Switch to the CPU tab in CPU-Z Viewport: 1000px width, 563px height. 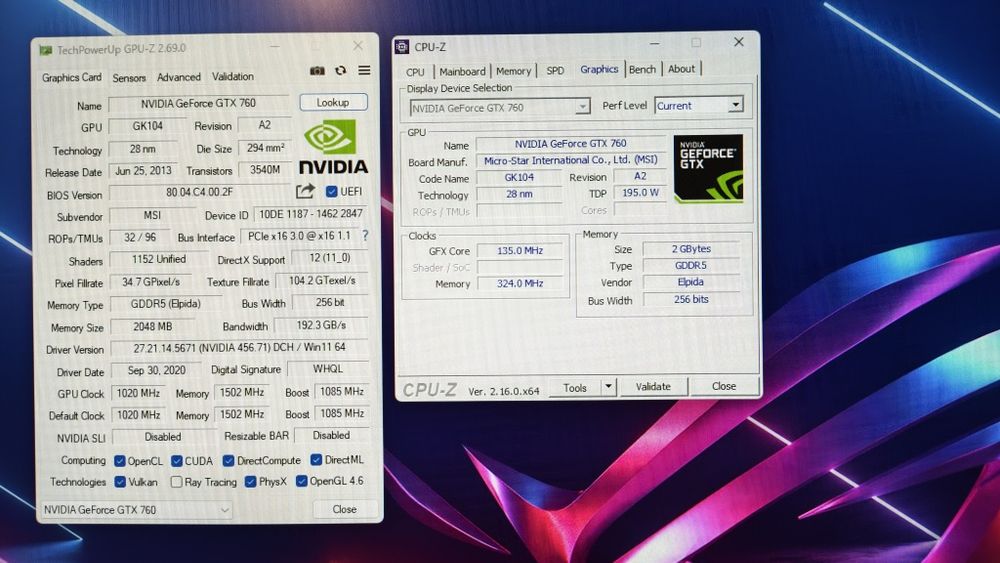tap(415, 72)
